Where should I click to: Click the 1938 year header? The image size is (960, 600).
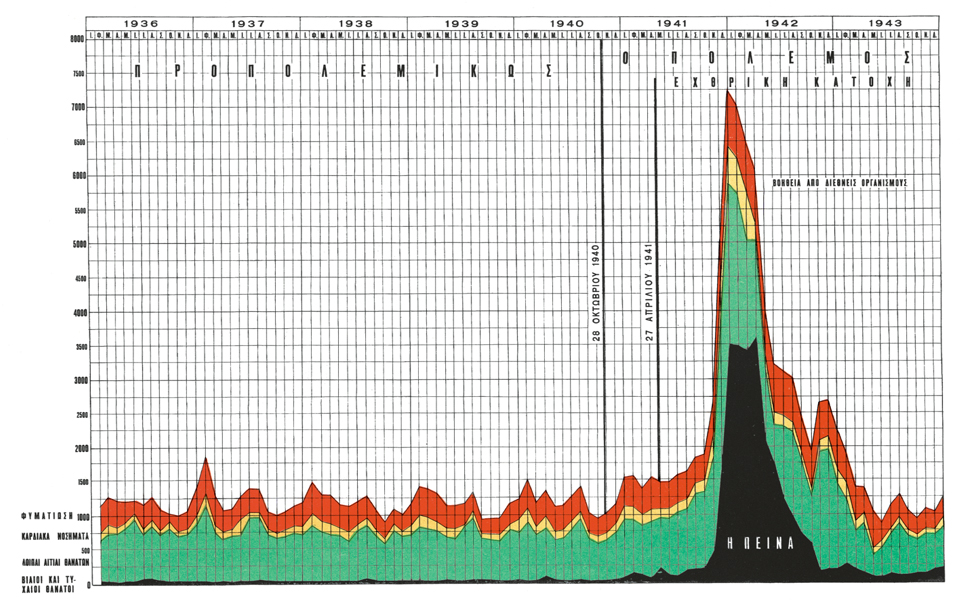pyautogui.click(x=353, y=22)
